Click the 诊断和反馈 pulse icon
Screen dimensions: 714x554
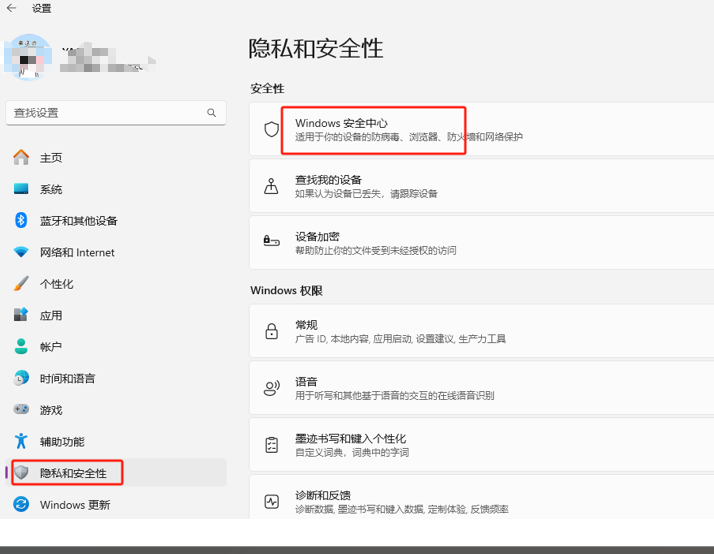272,502
